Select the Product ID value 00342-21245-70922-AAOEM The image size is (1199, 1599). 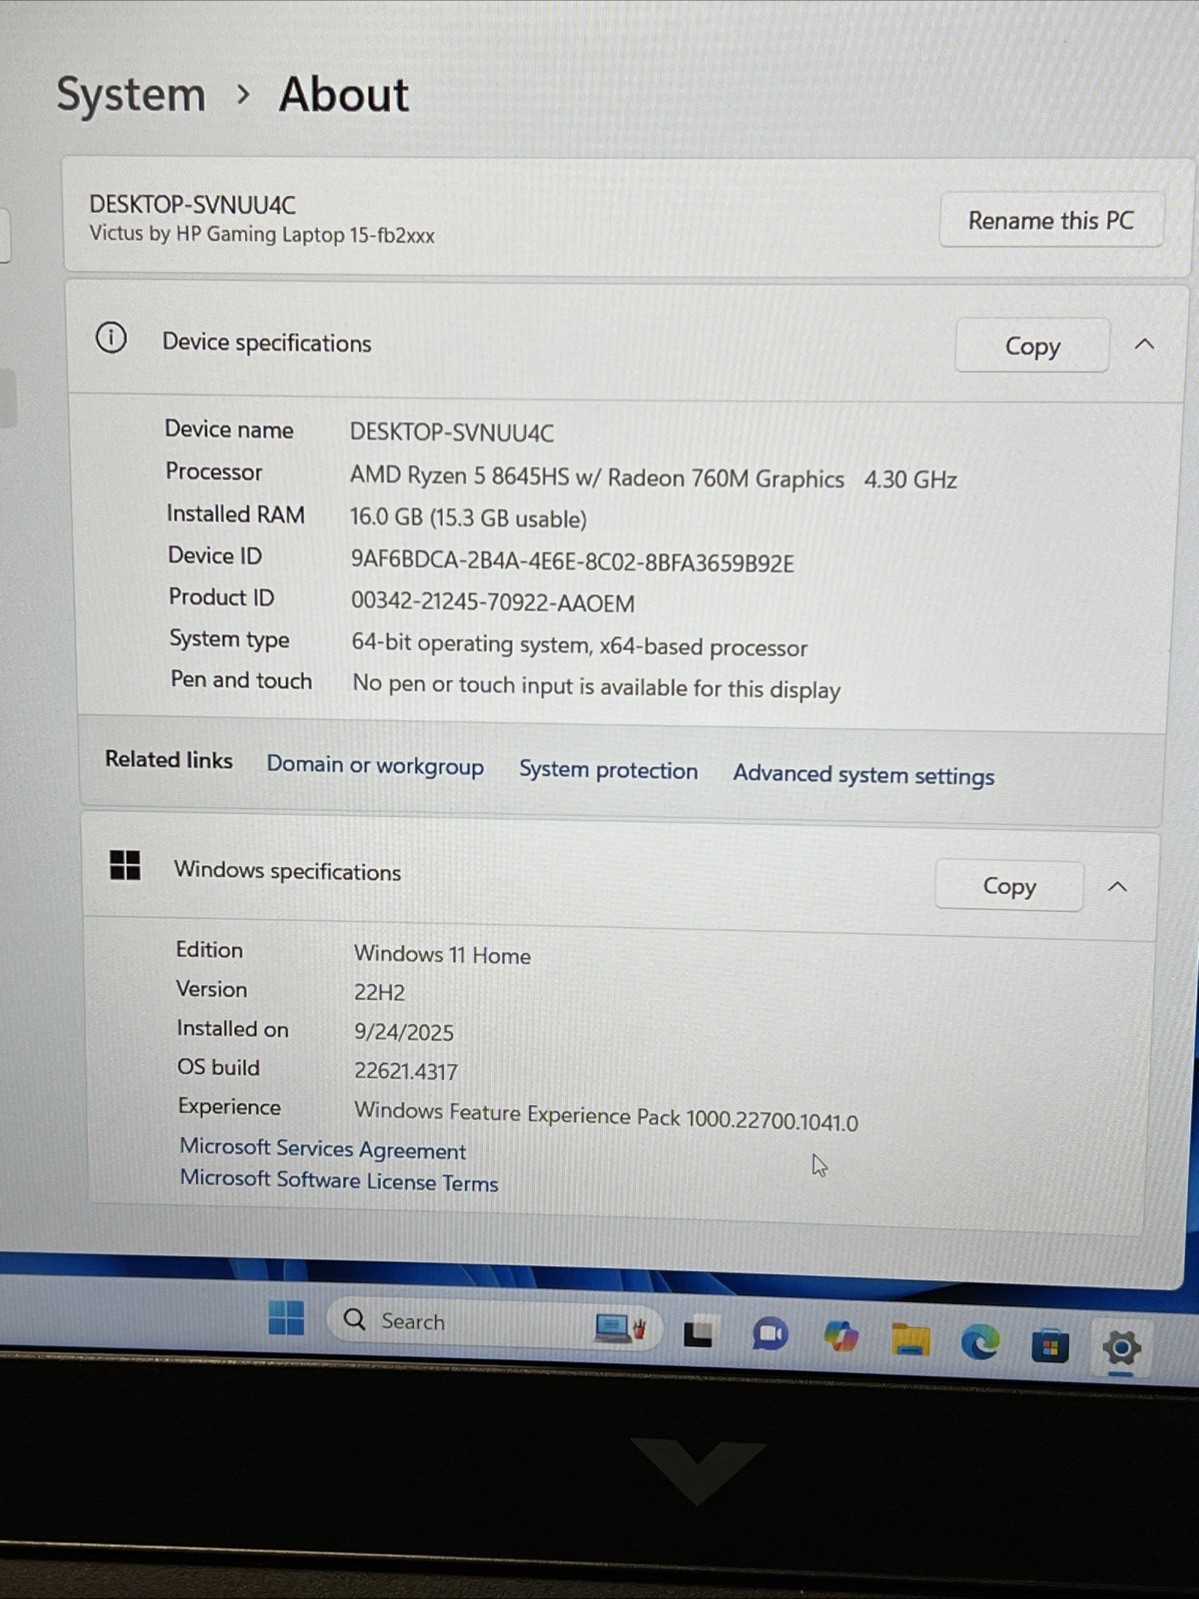tap(493, 602)
